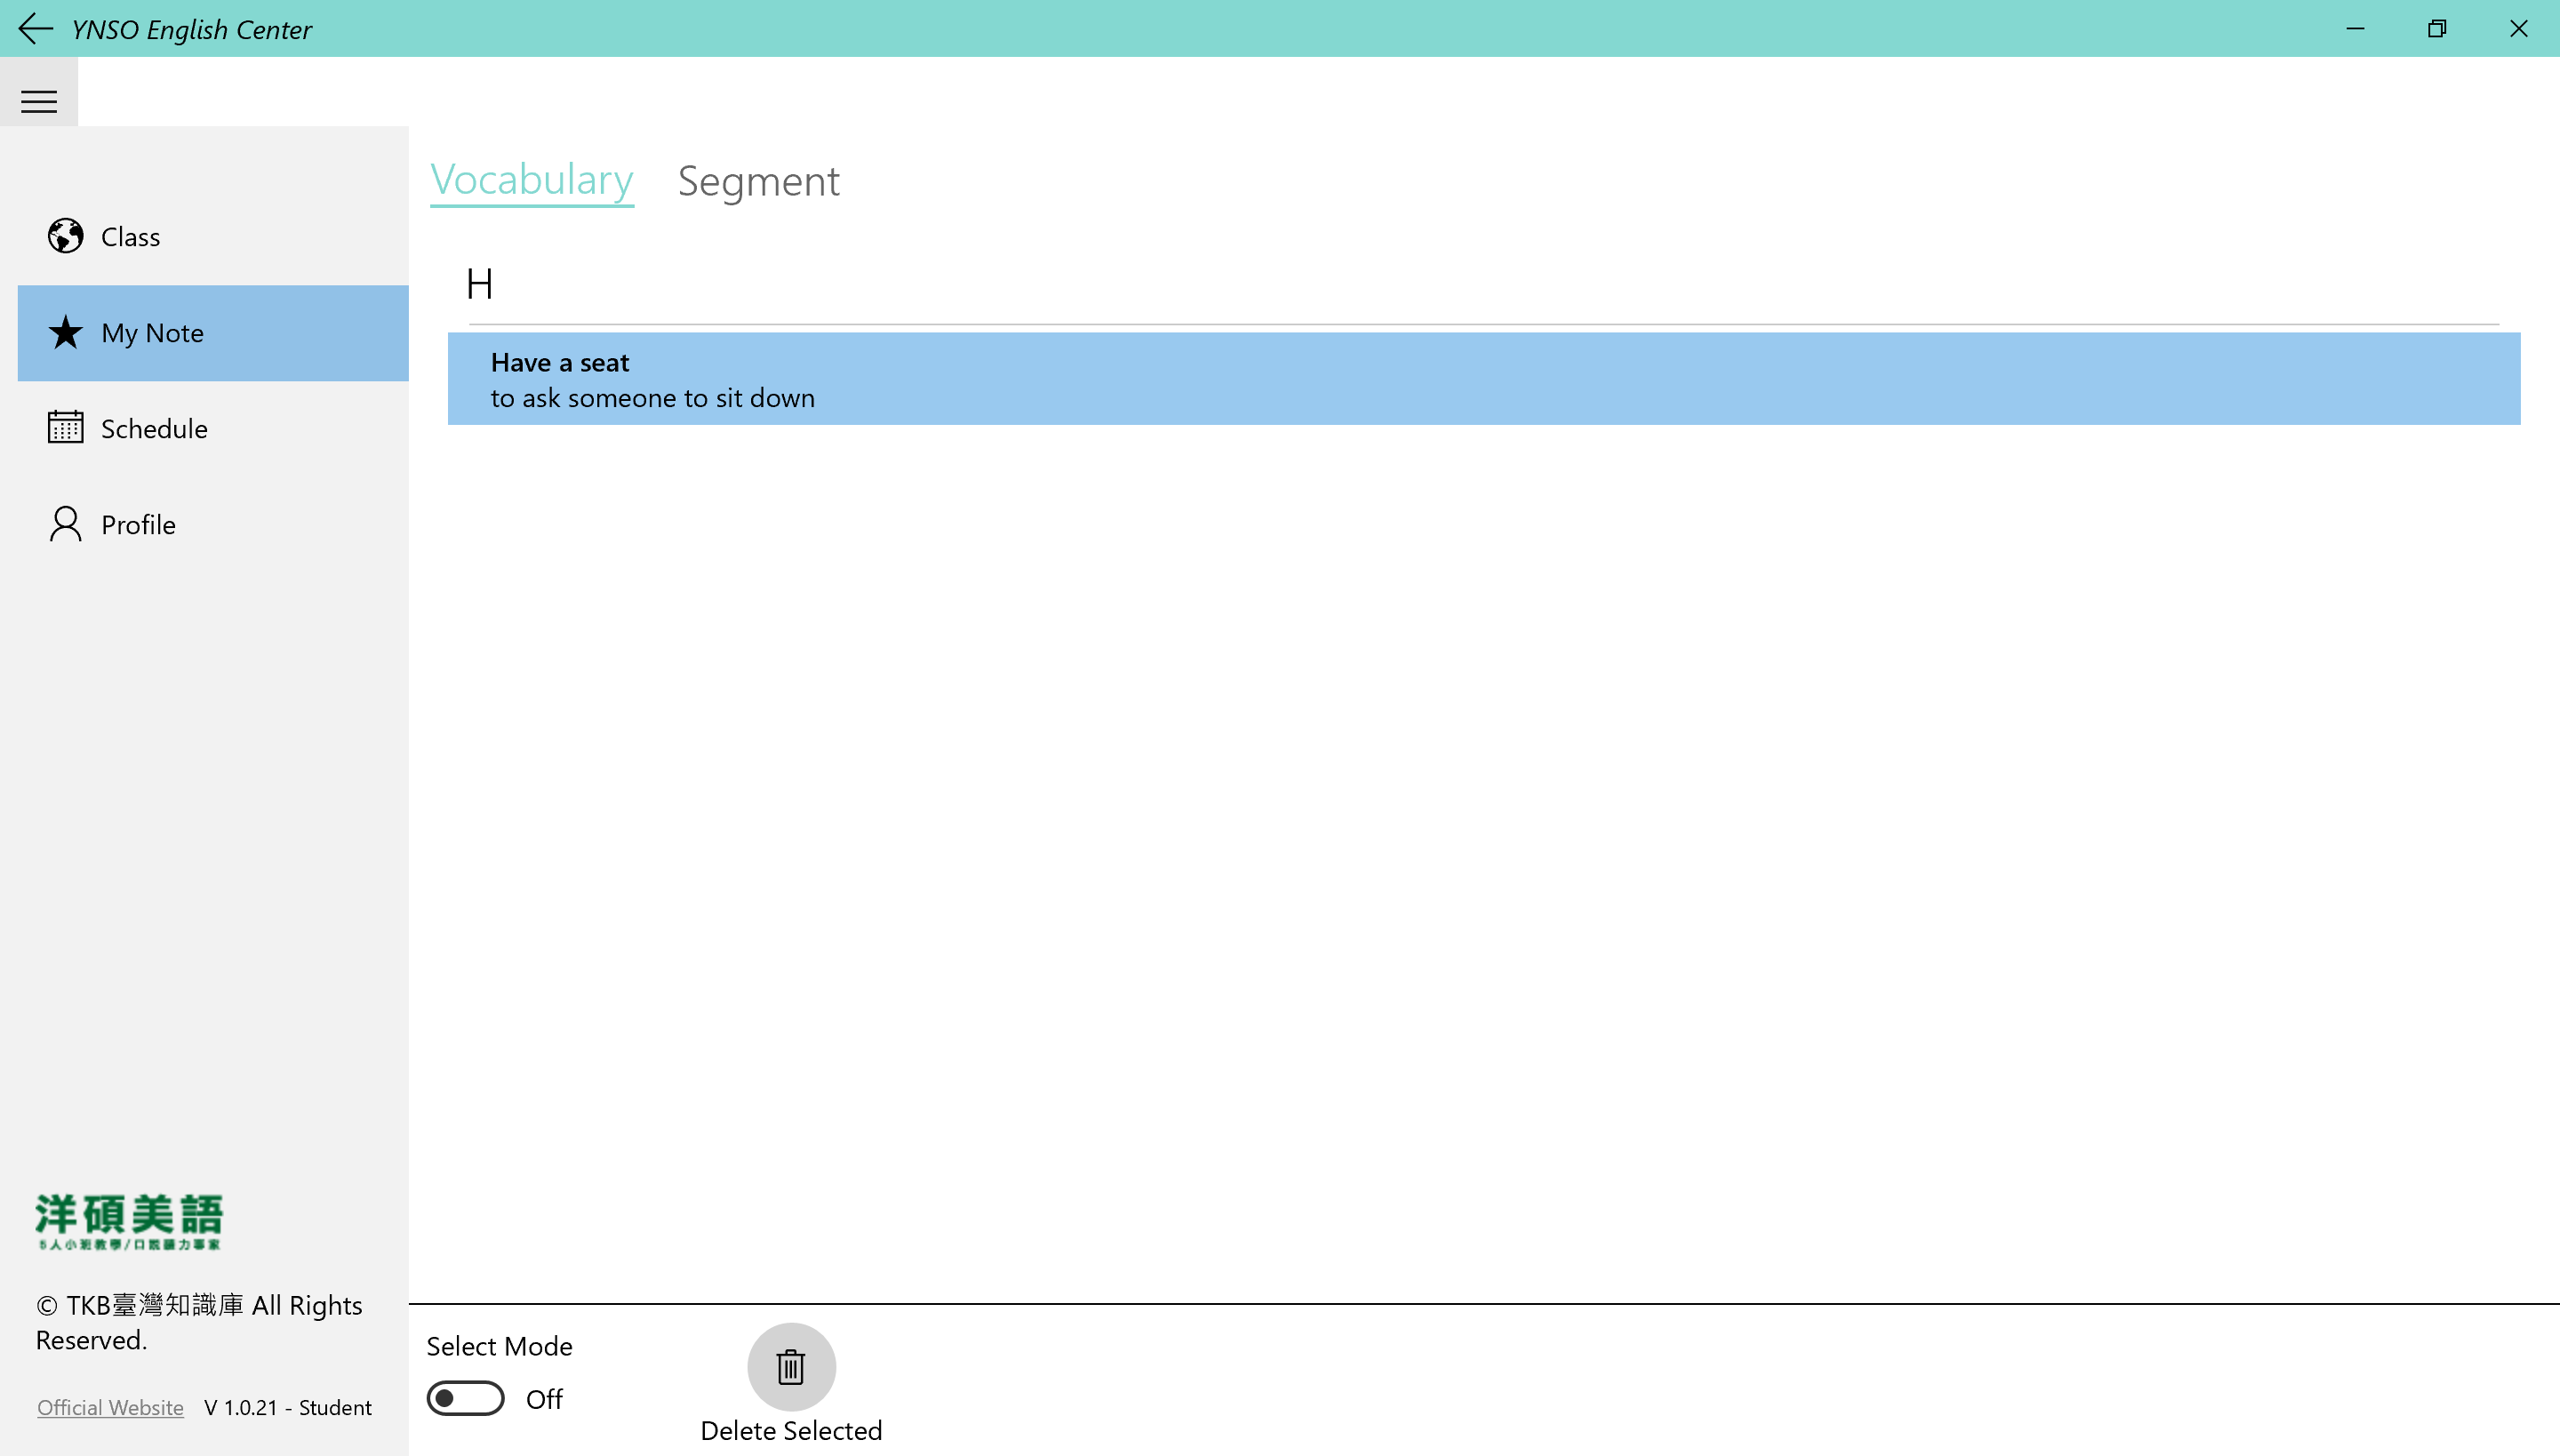Restore down the application window
Image resolution: width=2560 pixels, height=1456 pixels.
(2436, 28)
